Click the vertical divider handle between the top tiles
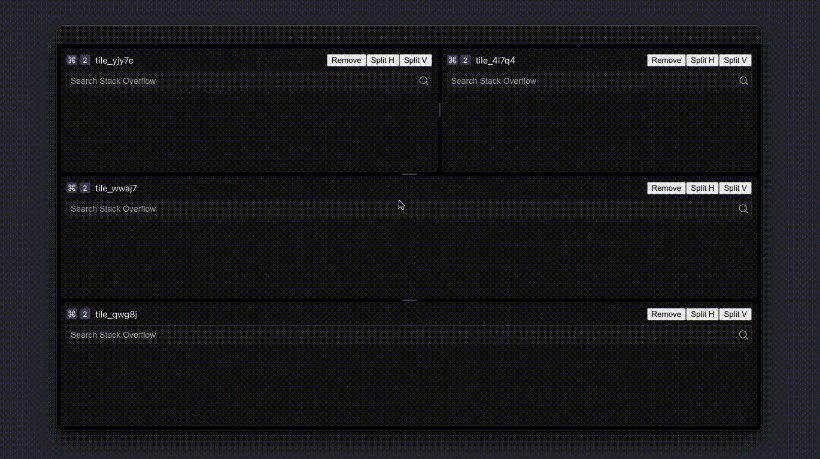This screenshot has height=459, width=820. tap(440, 110)
